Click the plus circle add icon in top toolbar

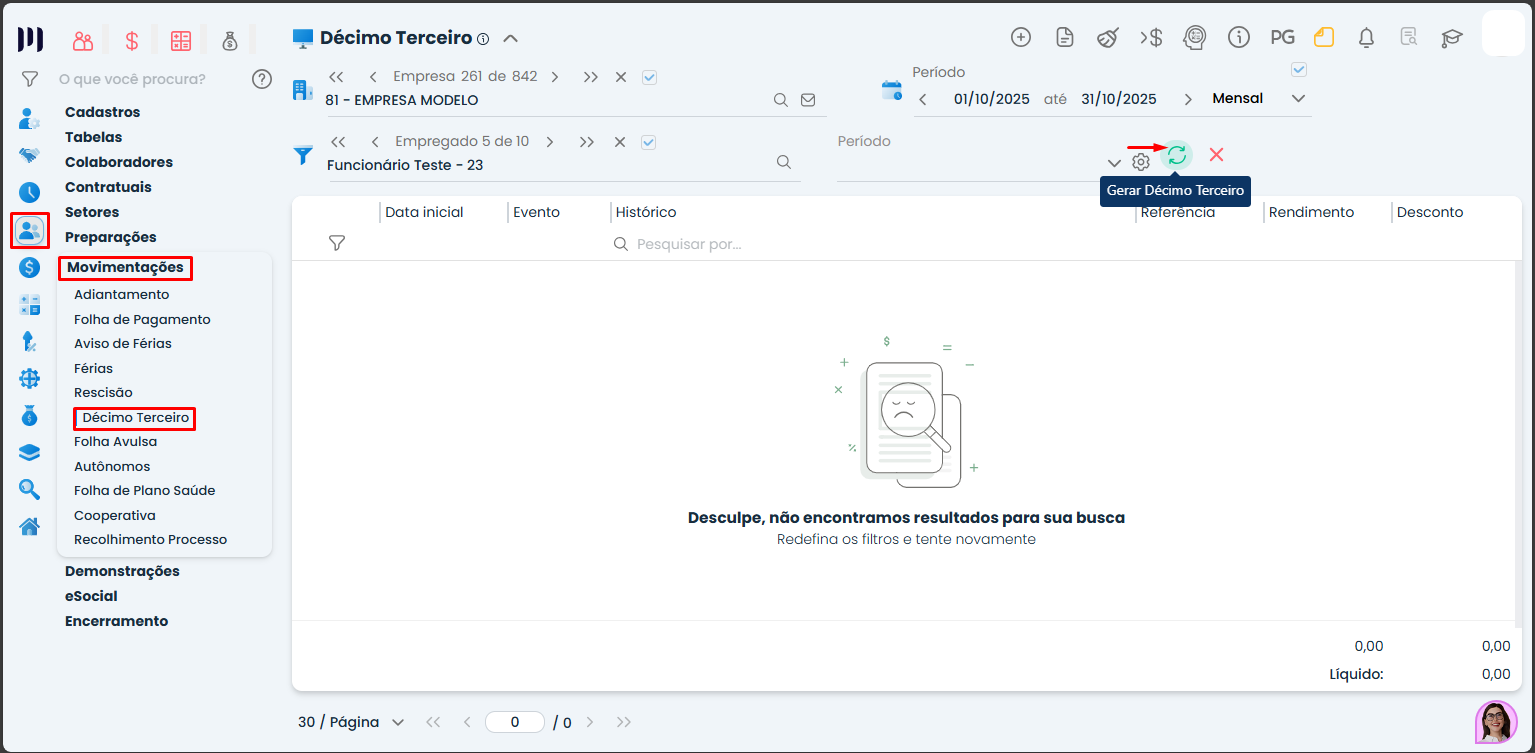(x=1021, y=38)
